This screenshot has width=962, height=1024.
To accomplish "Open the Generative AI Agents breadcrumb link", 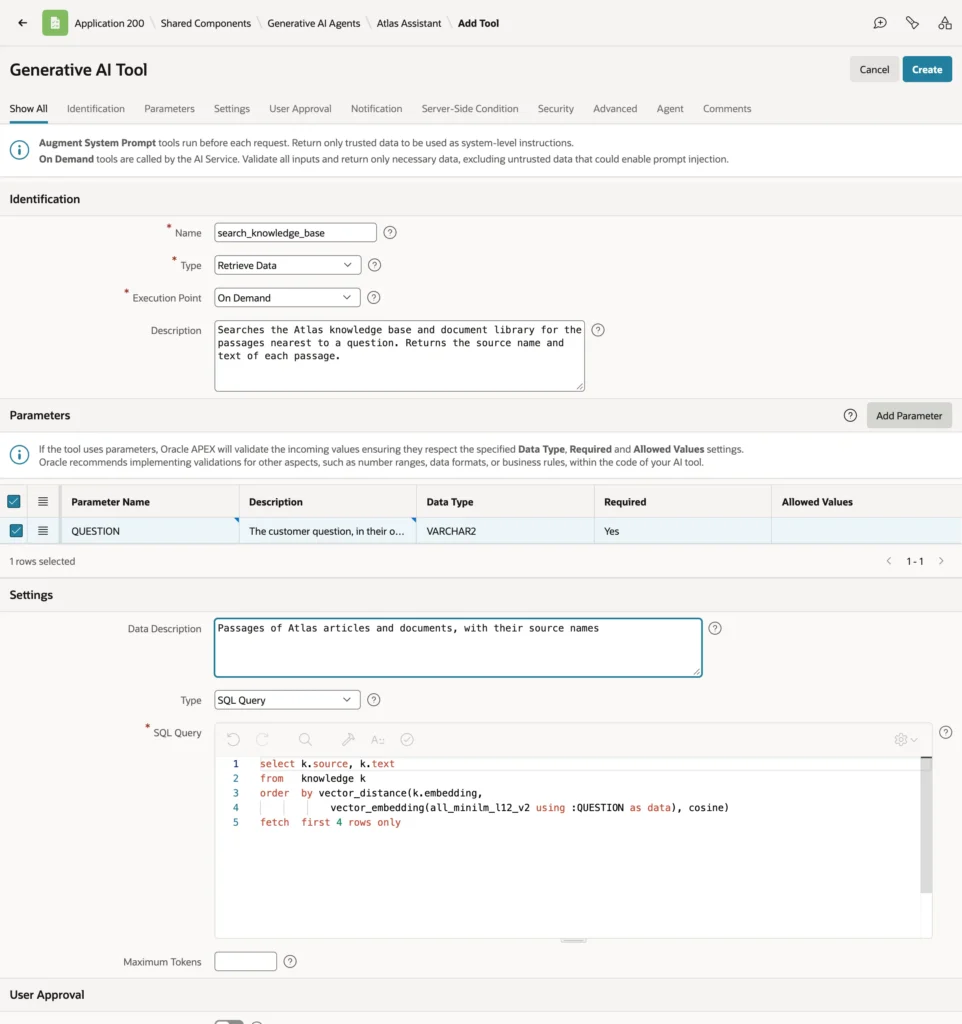I will 313,23.
